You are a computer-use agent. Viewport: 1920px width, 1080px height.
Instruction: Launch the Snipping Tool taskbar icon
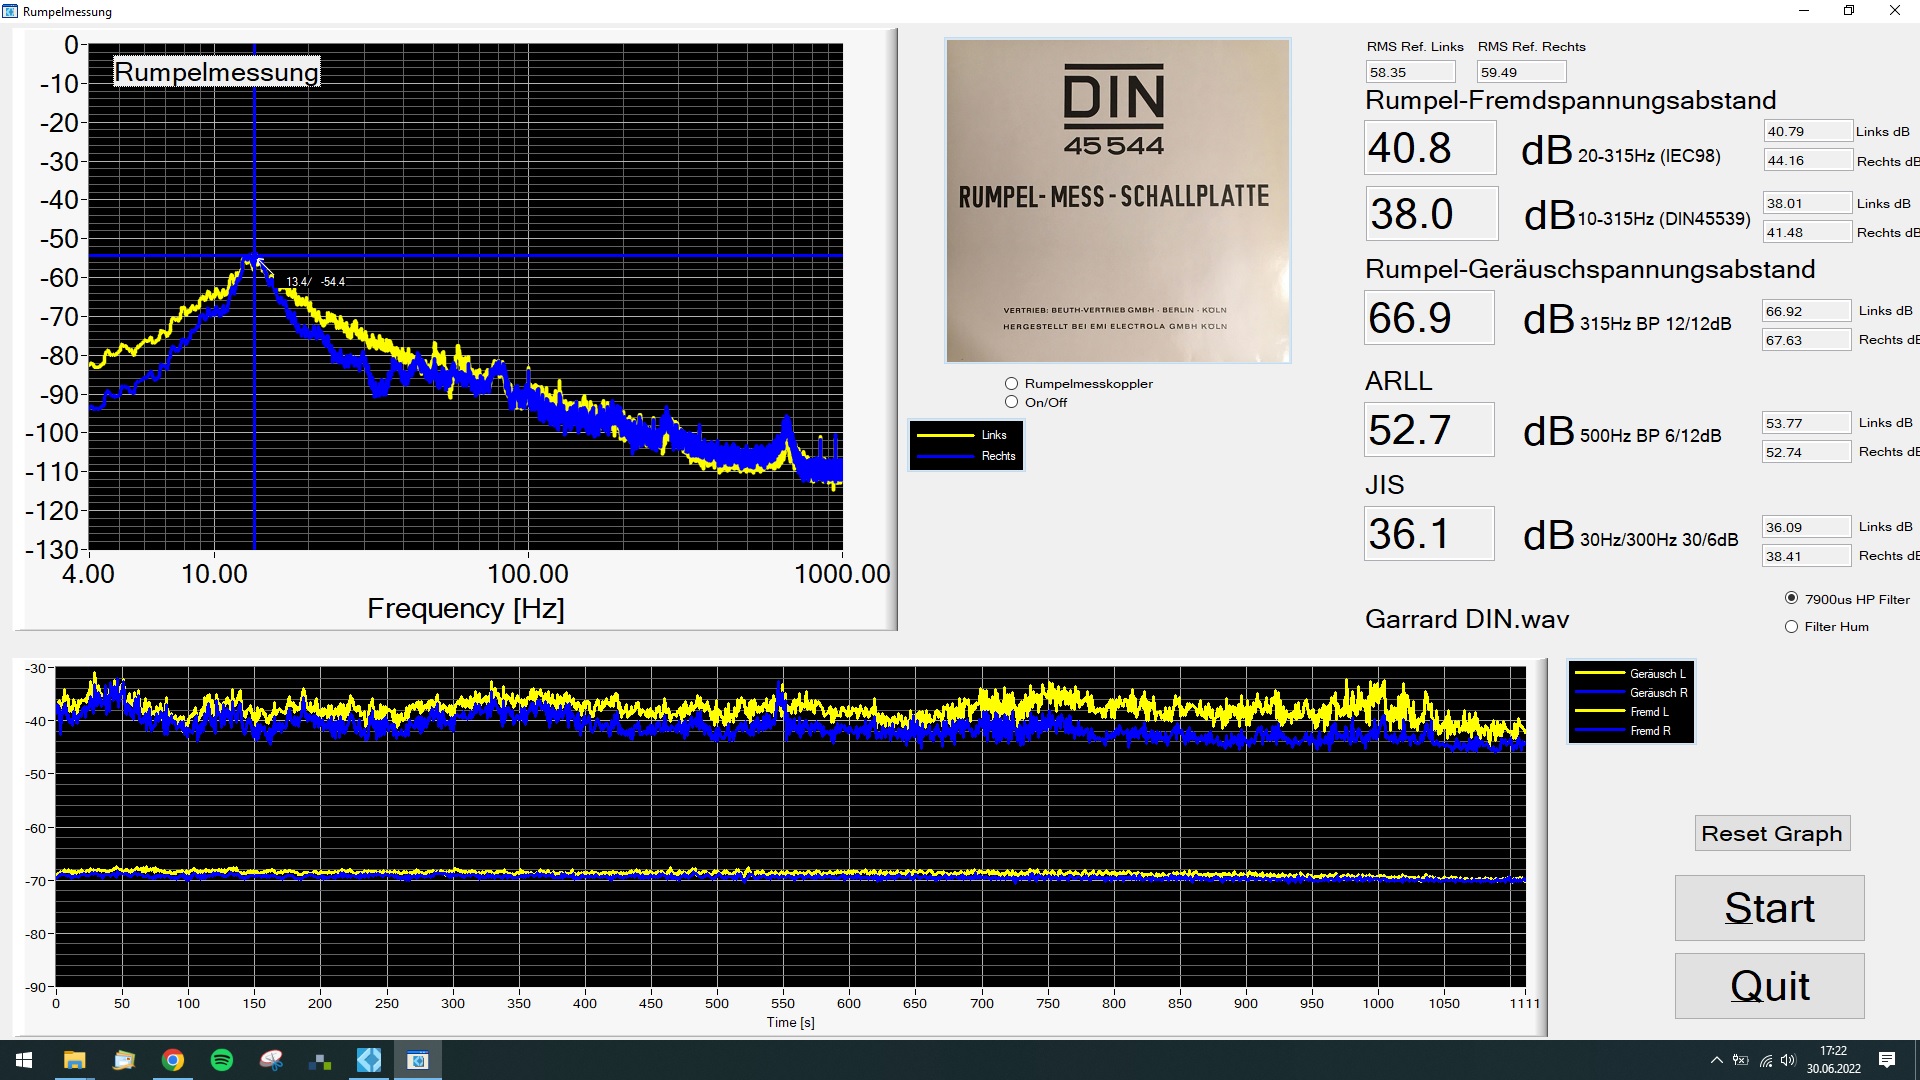tap(271, 1060)
